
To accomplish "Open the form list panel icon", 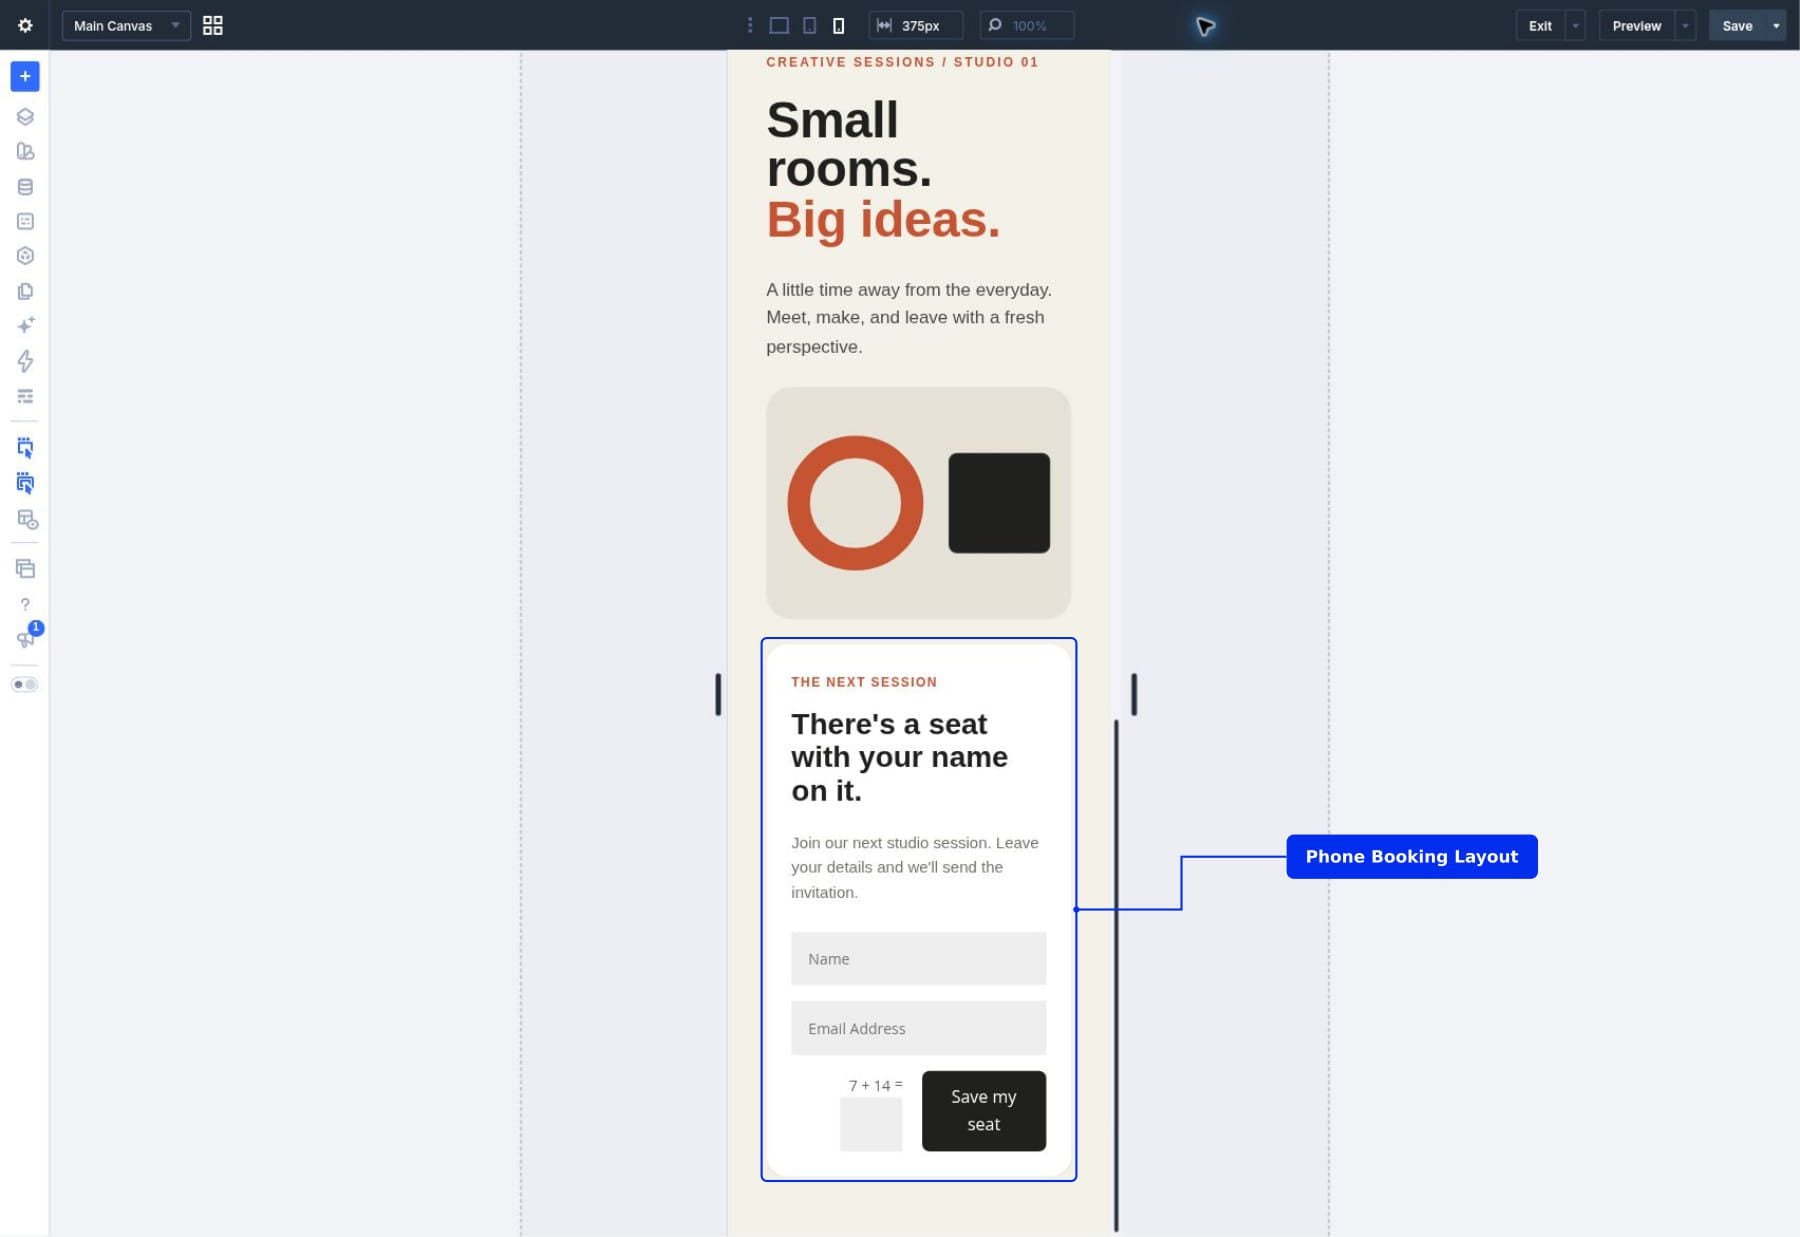I will point(25,221).
